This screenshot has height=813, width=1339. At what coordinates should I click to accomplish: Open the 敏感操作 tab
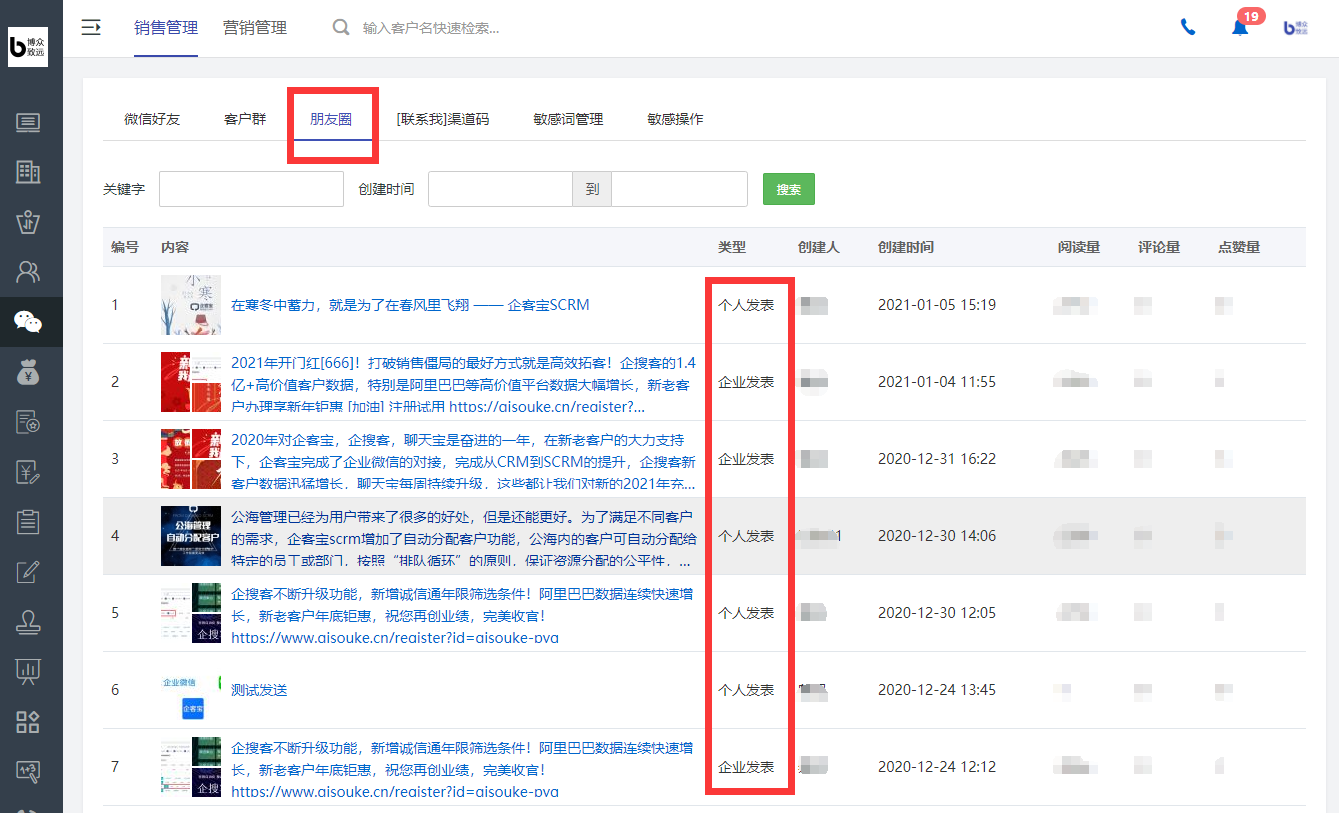[675, 119]
